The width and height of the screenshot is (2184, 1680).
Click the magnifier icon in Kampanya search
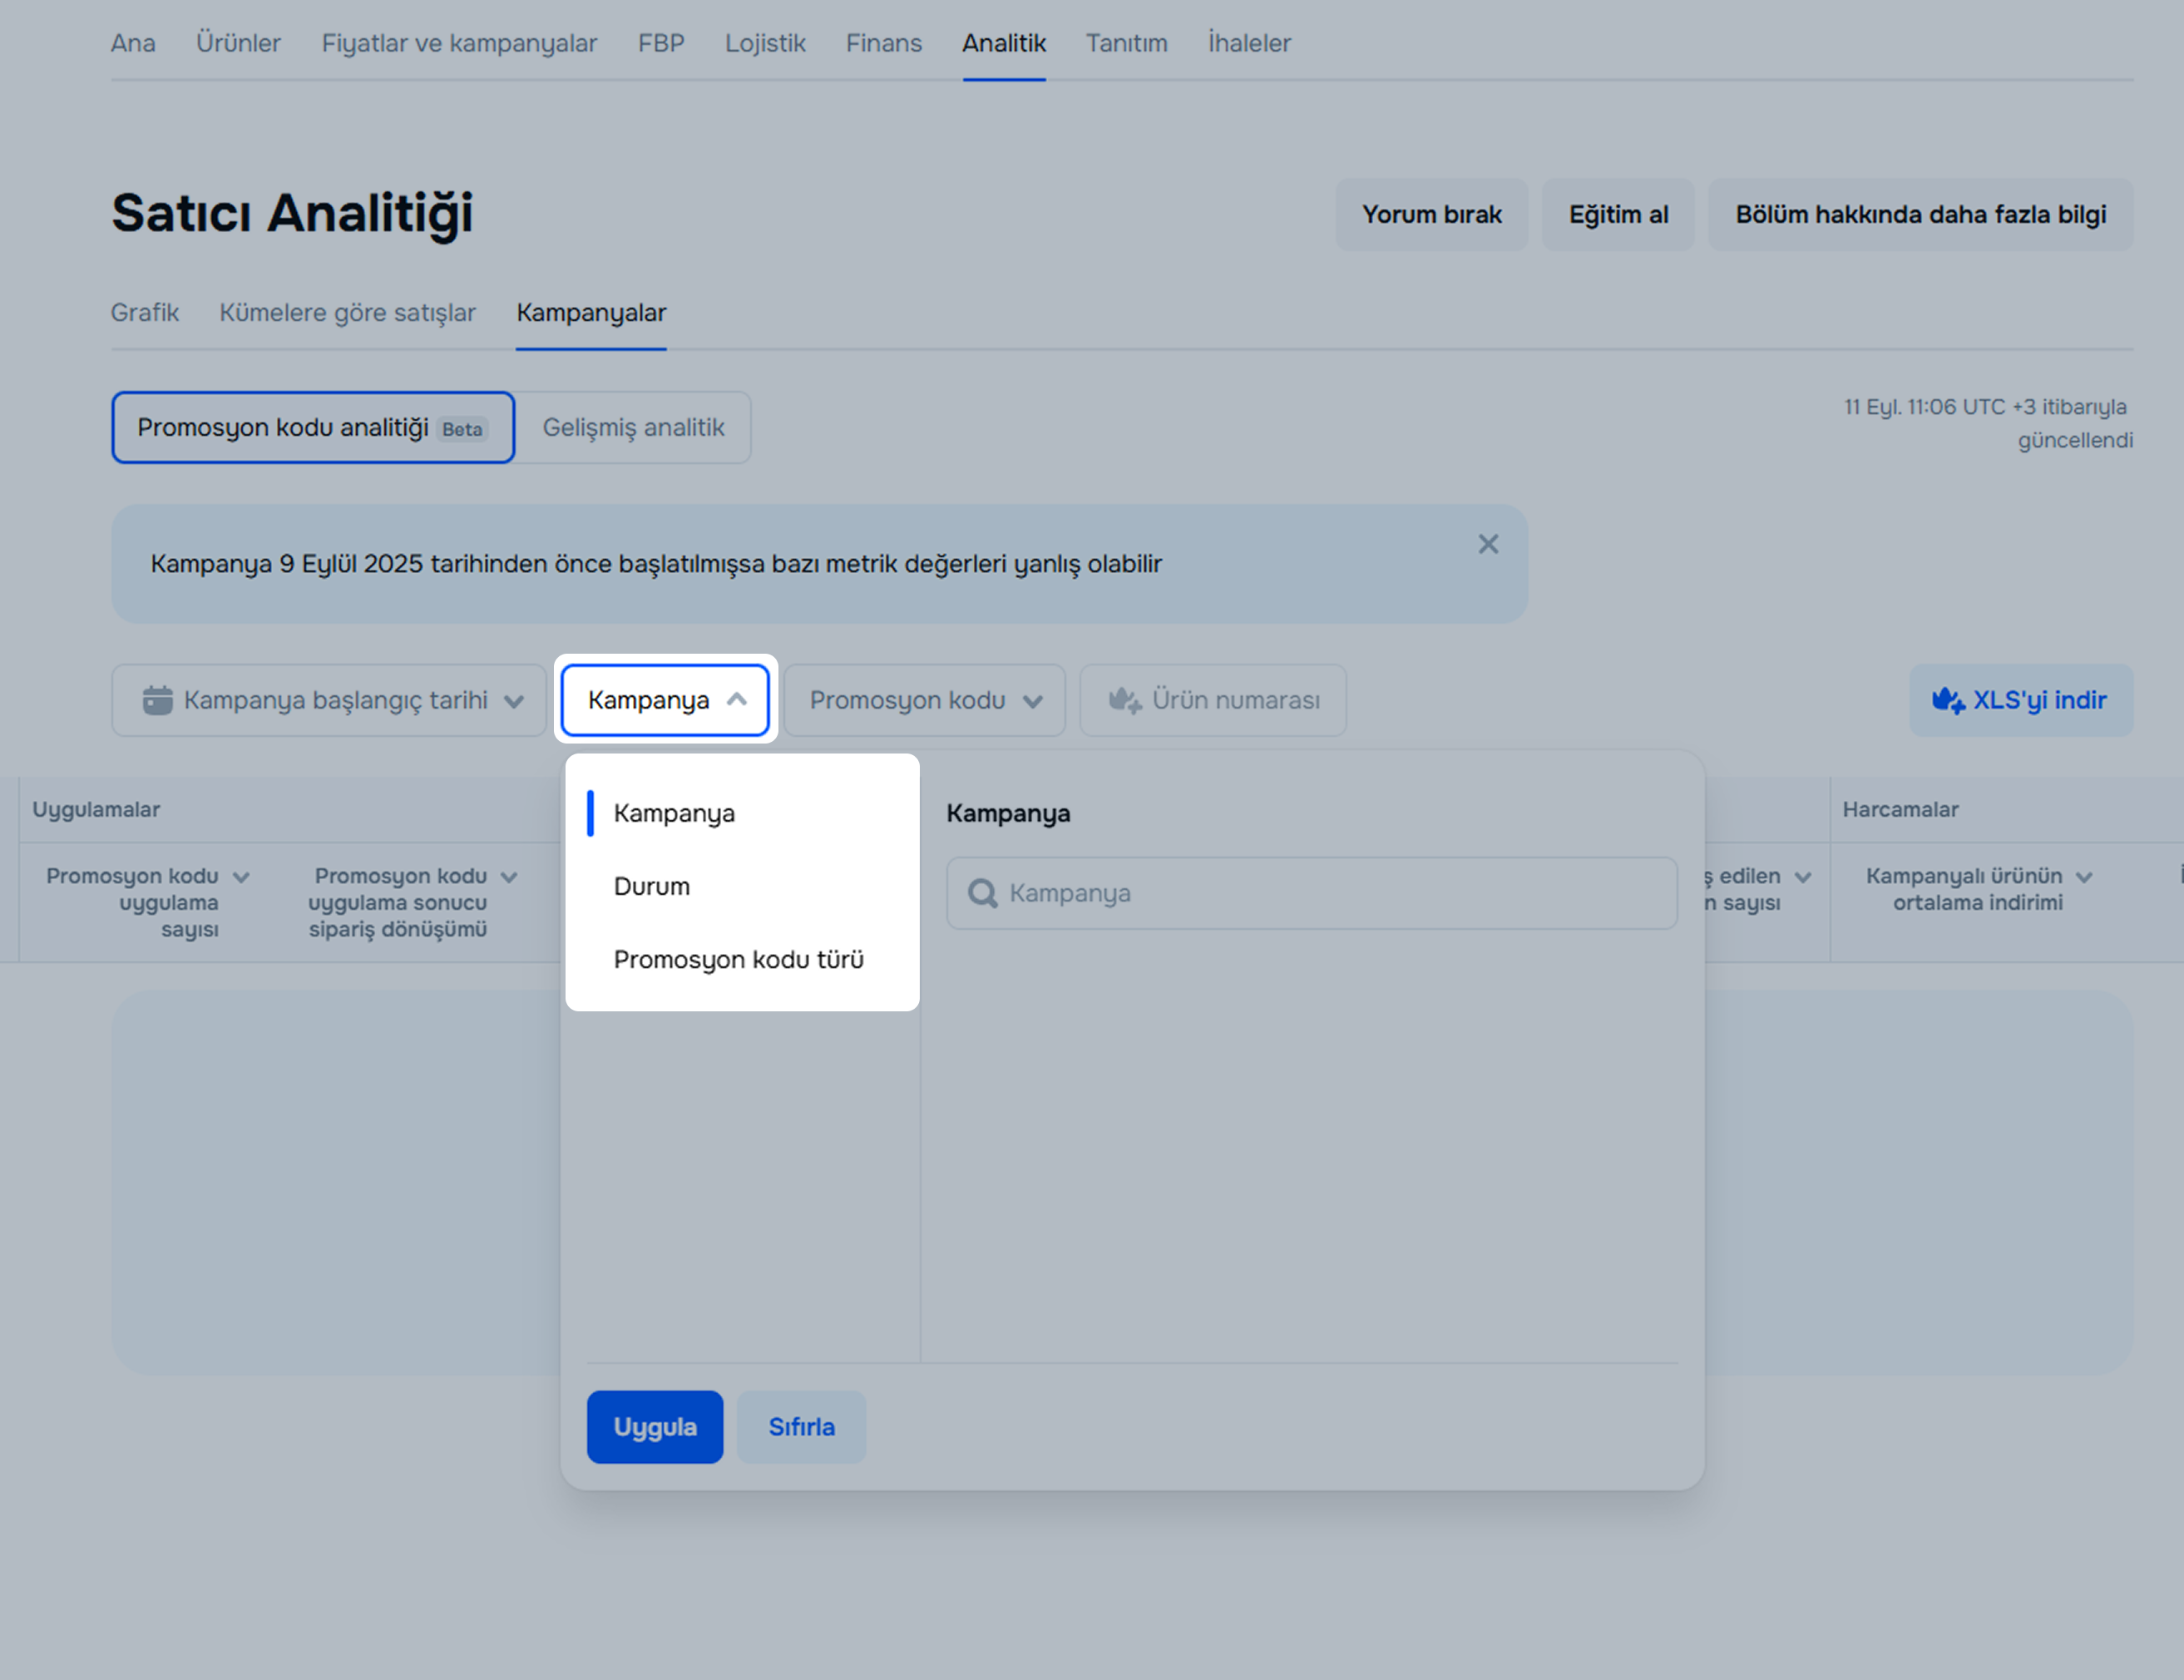point(982,893)
